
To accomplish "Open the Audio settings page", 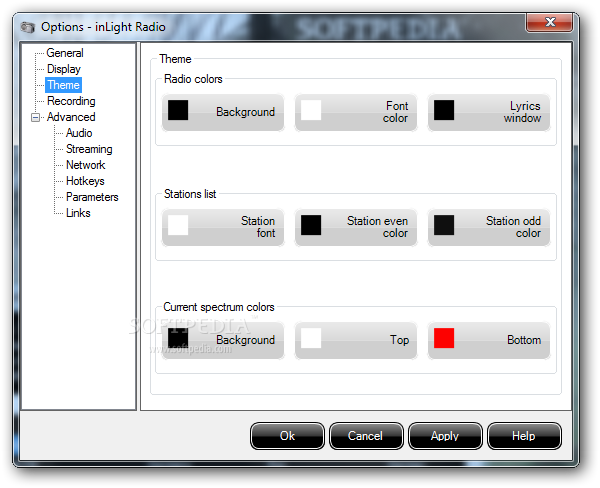I will tap(79, 133).
